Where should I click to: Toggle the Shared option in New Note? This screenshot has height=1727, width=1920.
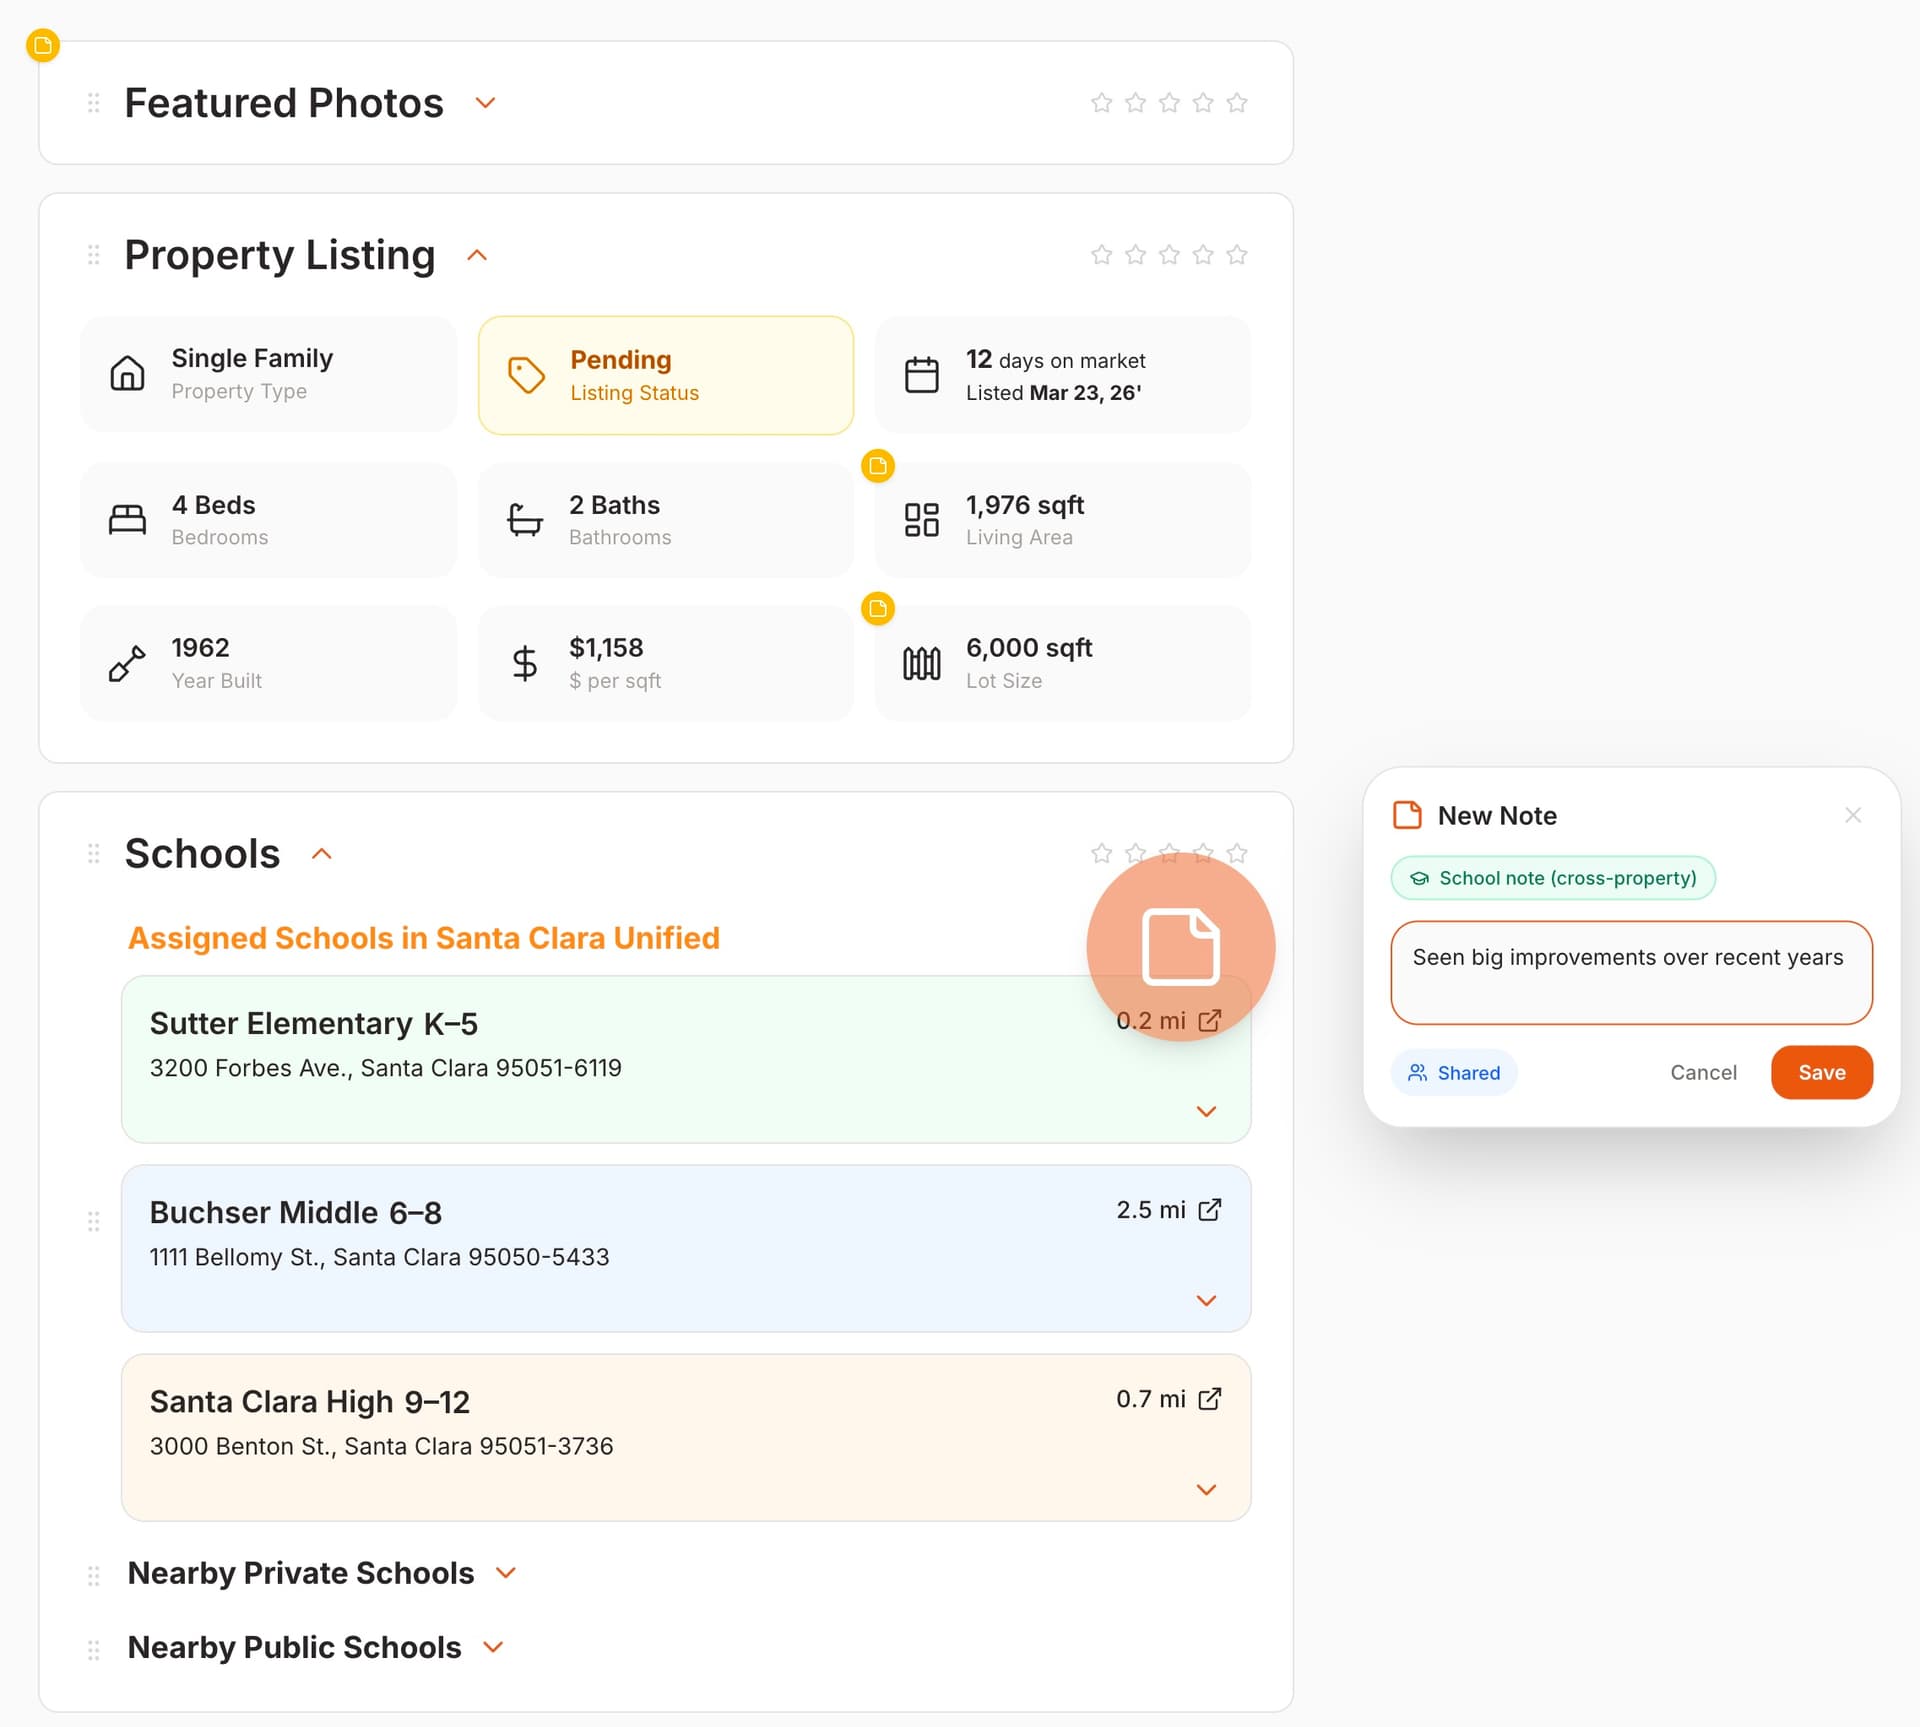(x=1453, y=1072)
